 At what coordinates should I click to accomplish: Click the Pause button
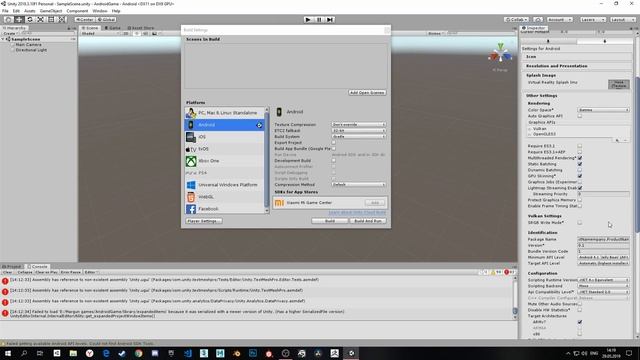click(319, 20)
